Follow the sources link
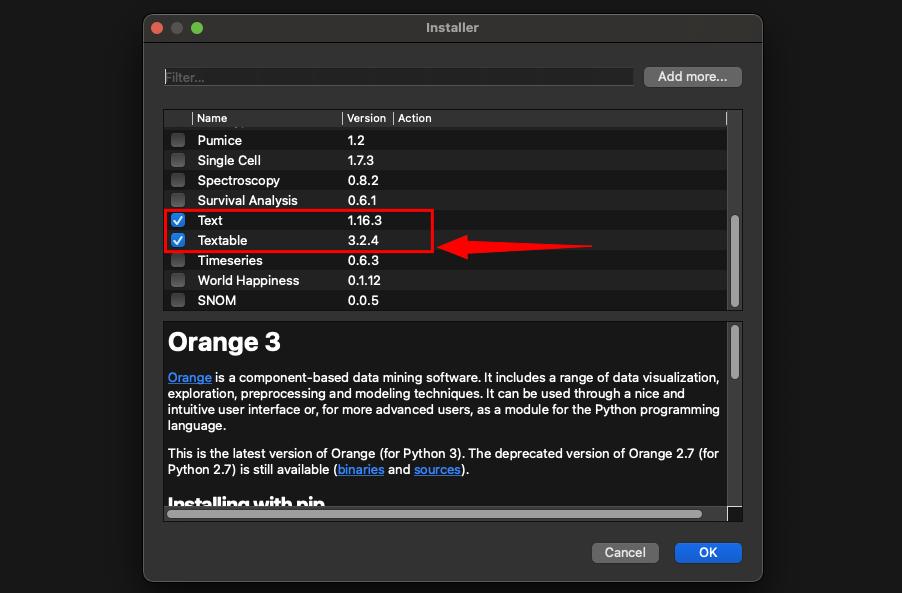The height and width of the screenshot is (593, 902). click(437, 469)
